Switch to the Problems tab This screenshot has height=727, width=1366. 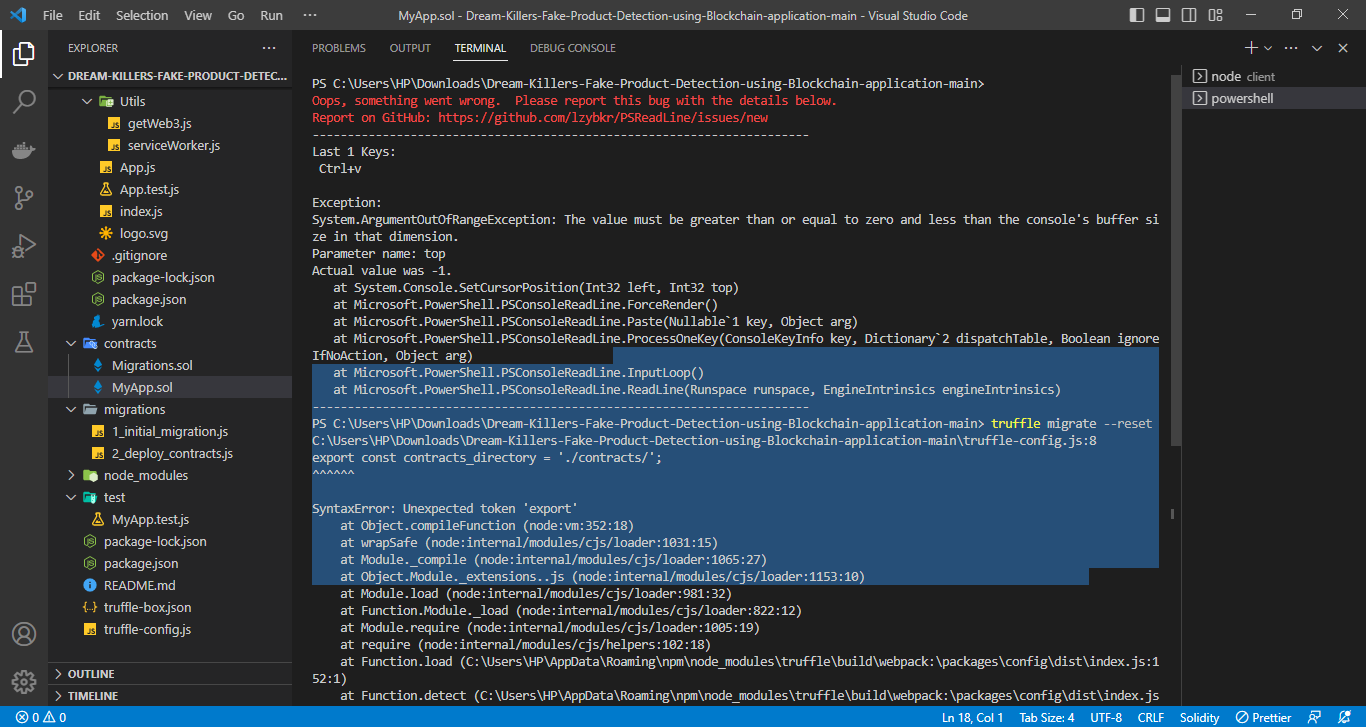(339, 48)
